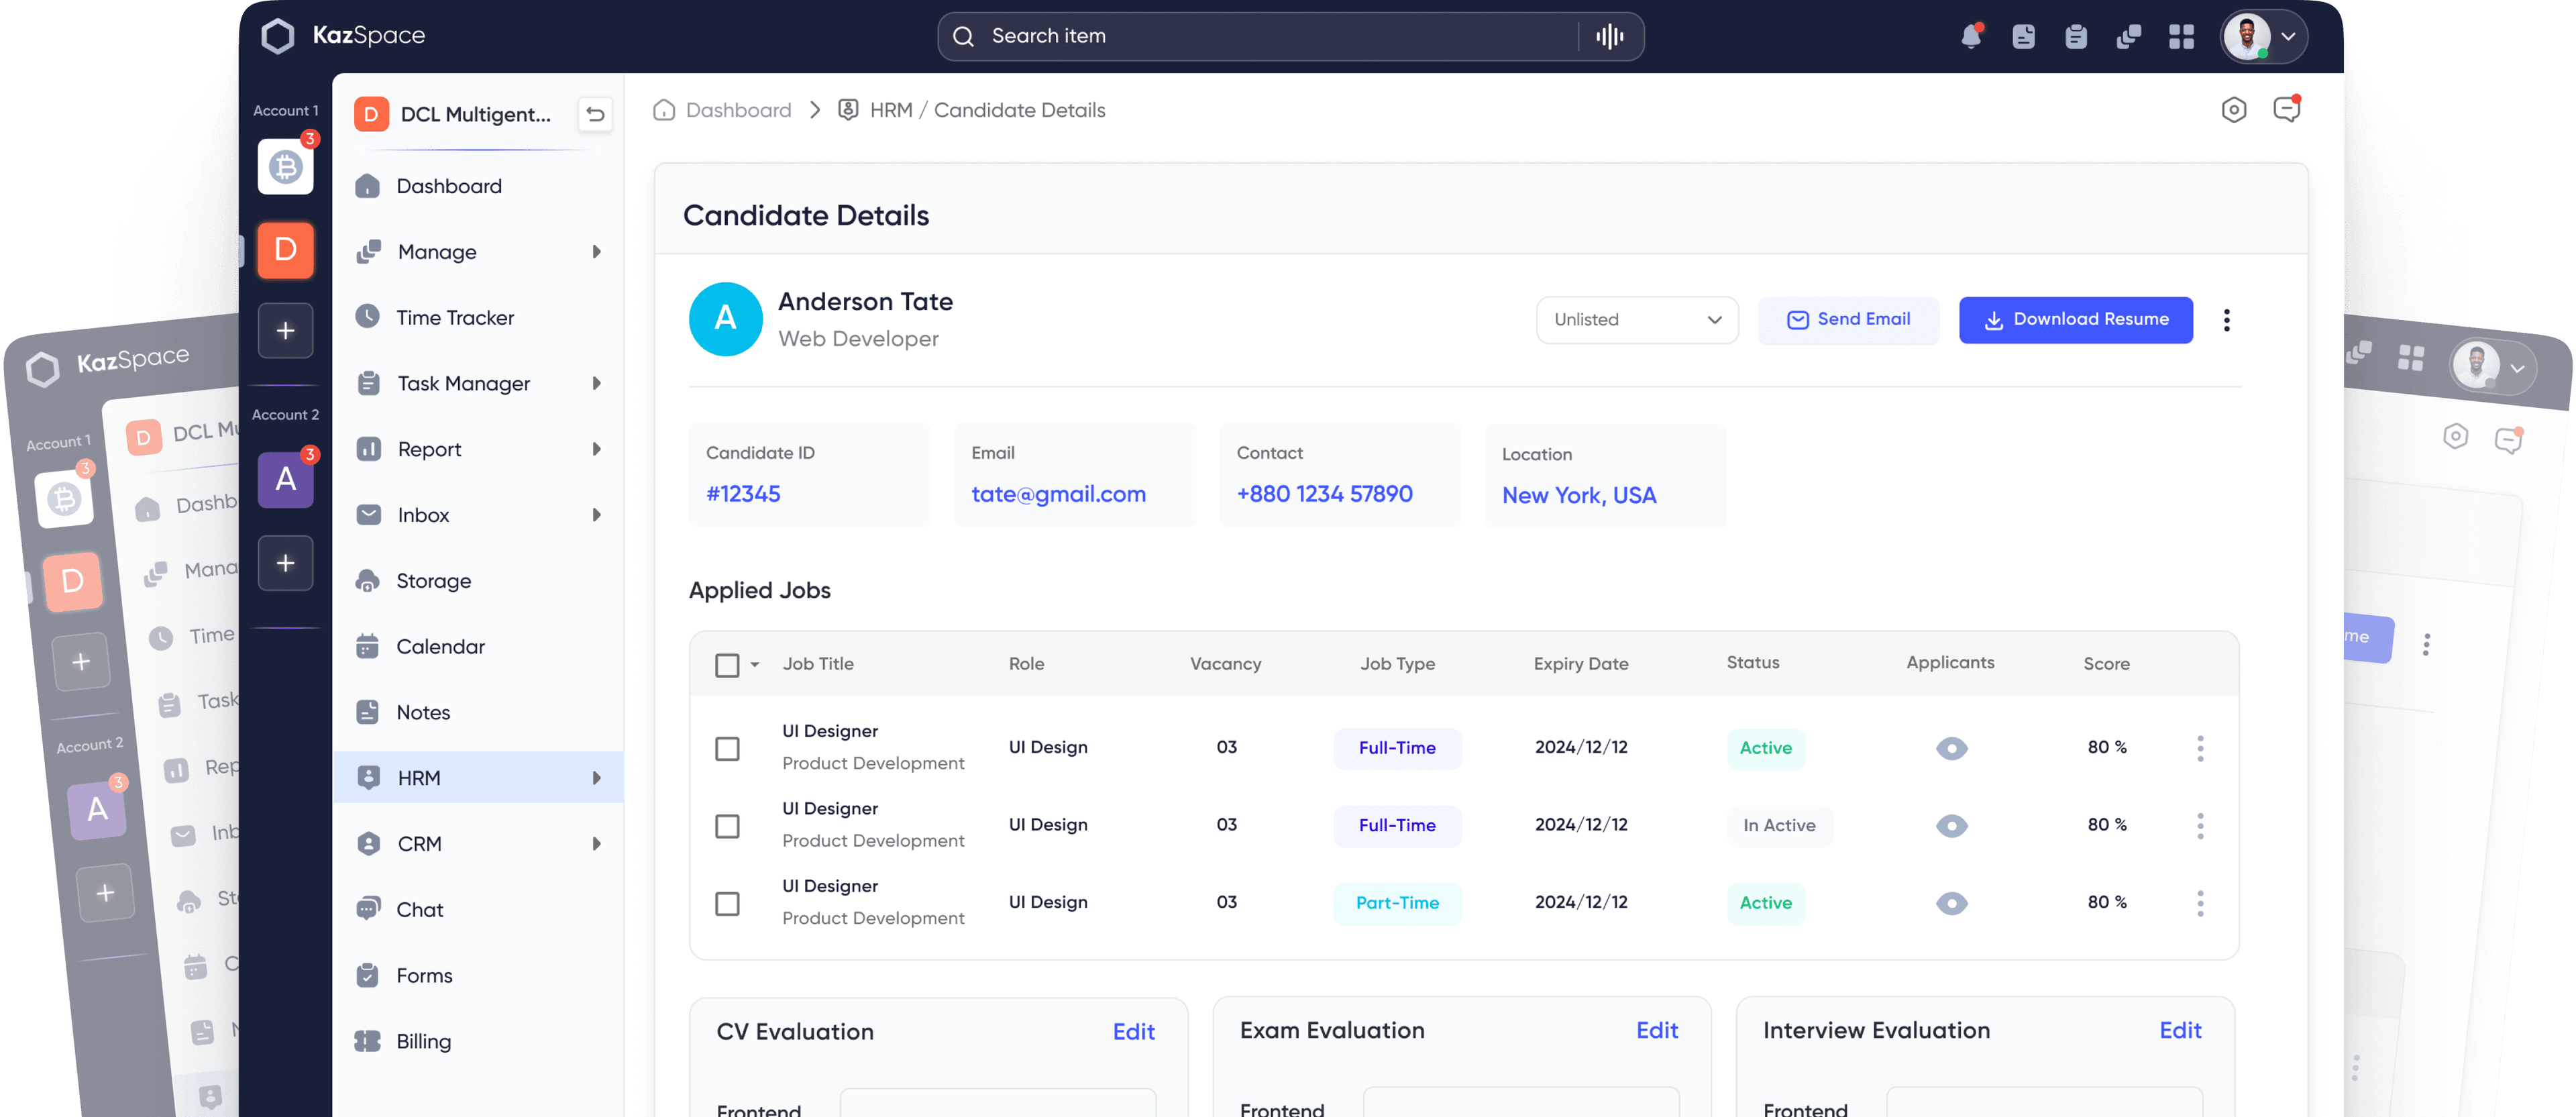Viewport: 2576px width, 1117px height.
Task: Edit the CV Evaluation card
Action: (x=1133, y=1032)
